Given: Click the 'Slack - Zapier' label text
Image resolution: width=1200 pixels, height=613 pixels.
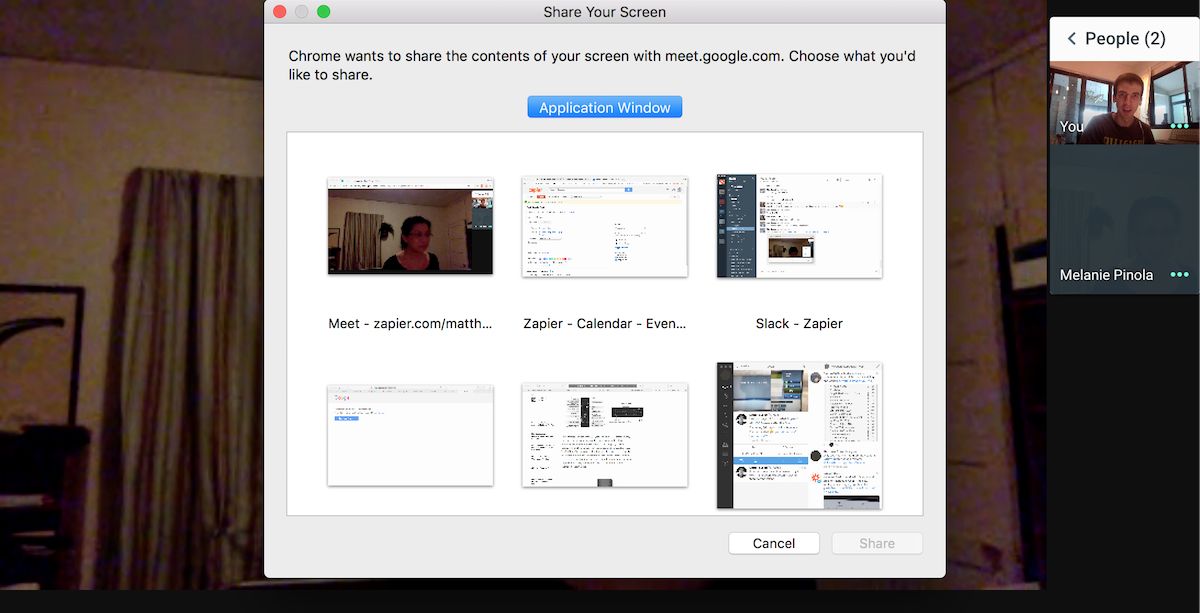Looking at the screenshot, I should coord(799,323).
